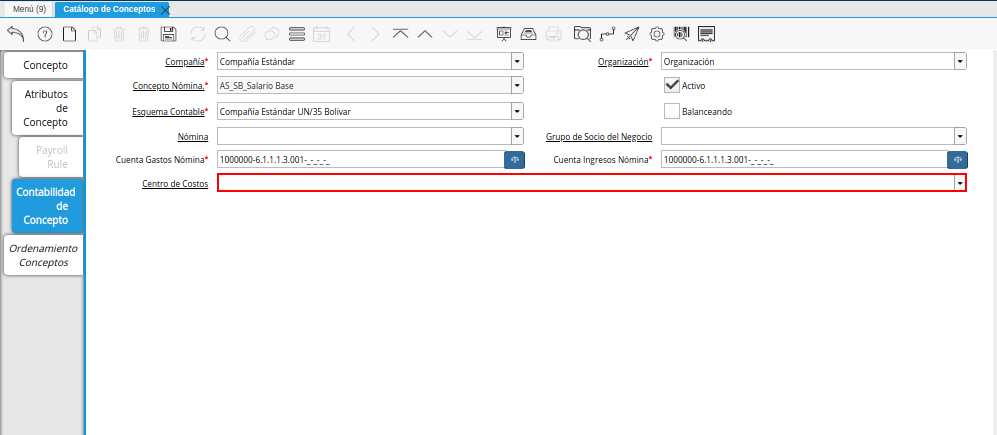Click the Centro de Costos label link
The height and width of the screenshot is (435, 997).
[175, 184]
